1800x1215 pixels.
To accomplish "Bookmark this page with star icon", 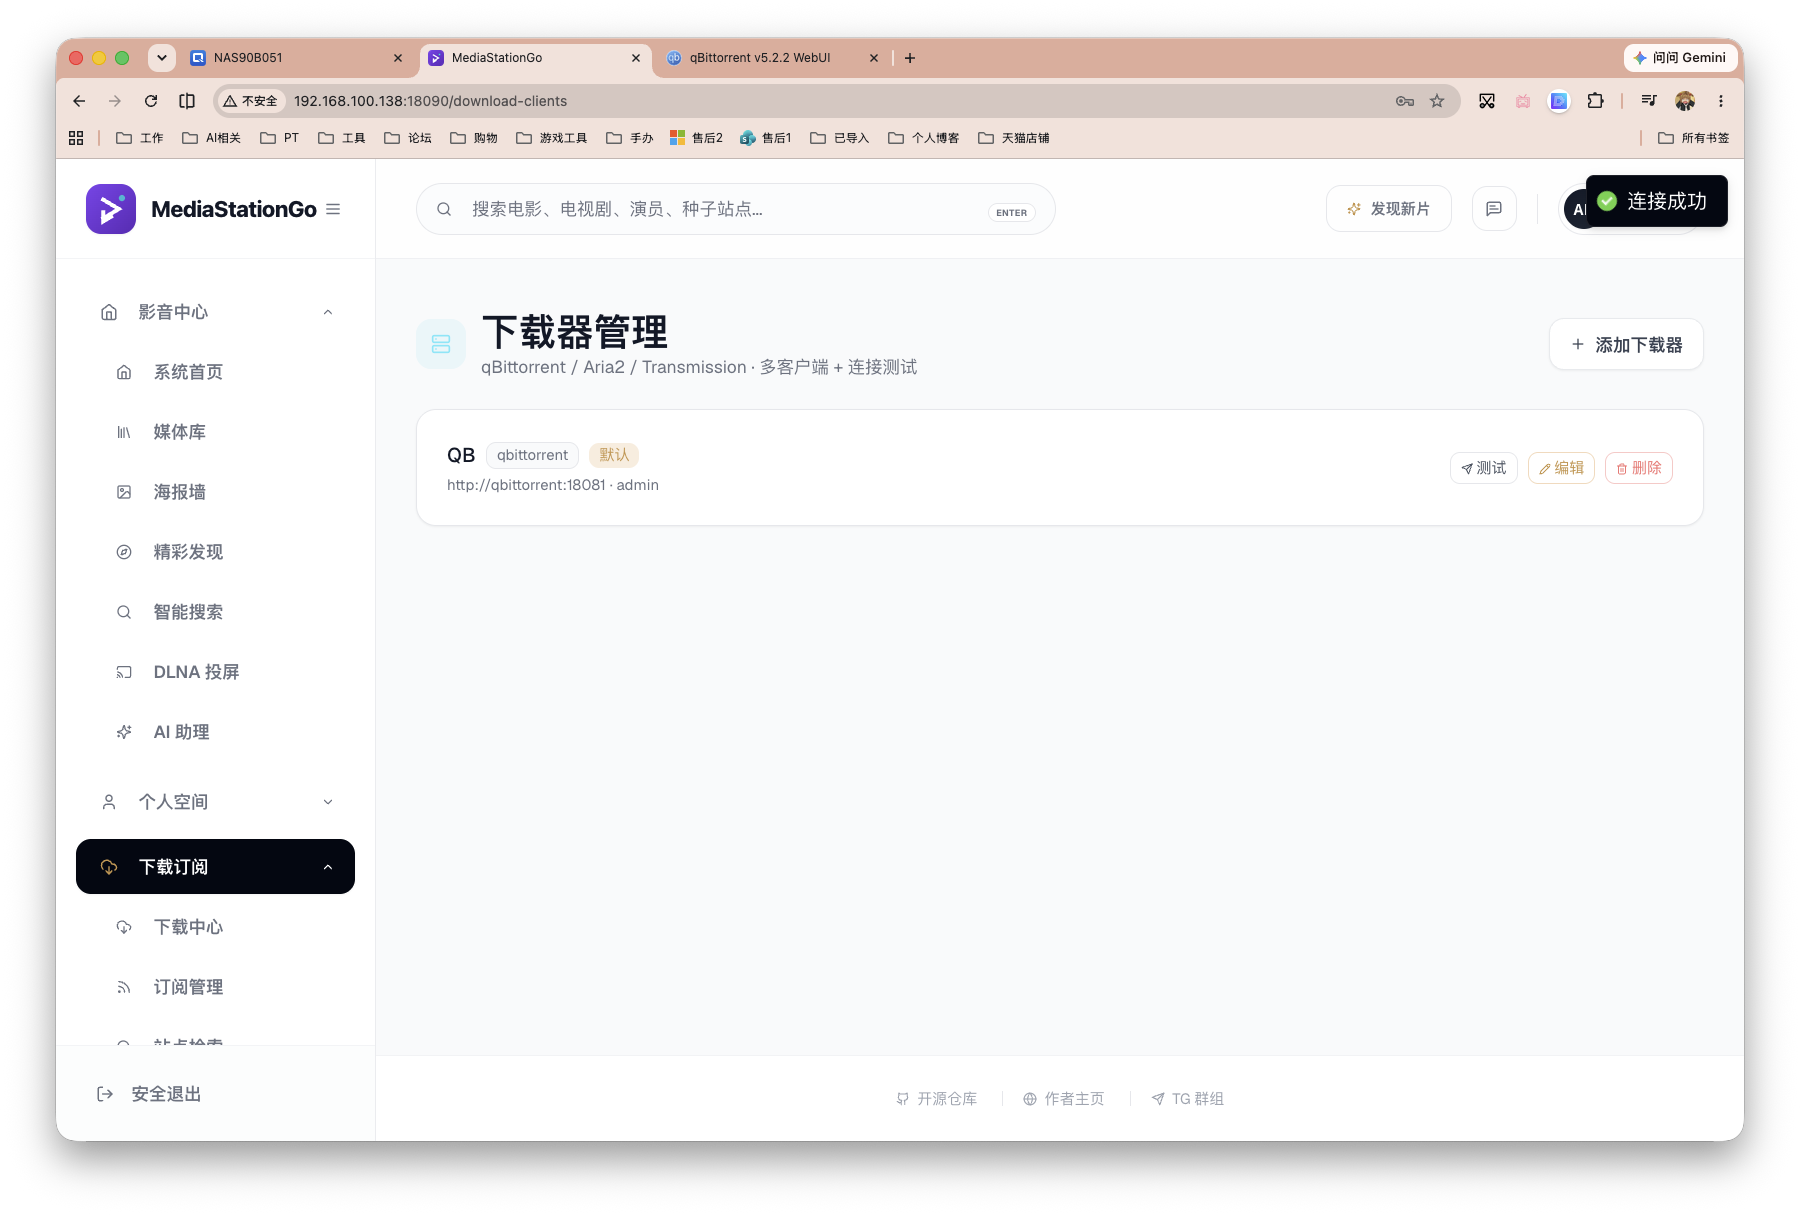I will (1437, 101).
